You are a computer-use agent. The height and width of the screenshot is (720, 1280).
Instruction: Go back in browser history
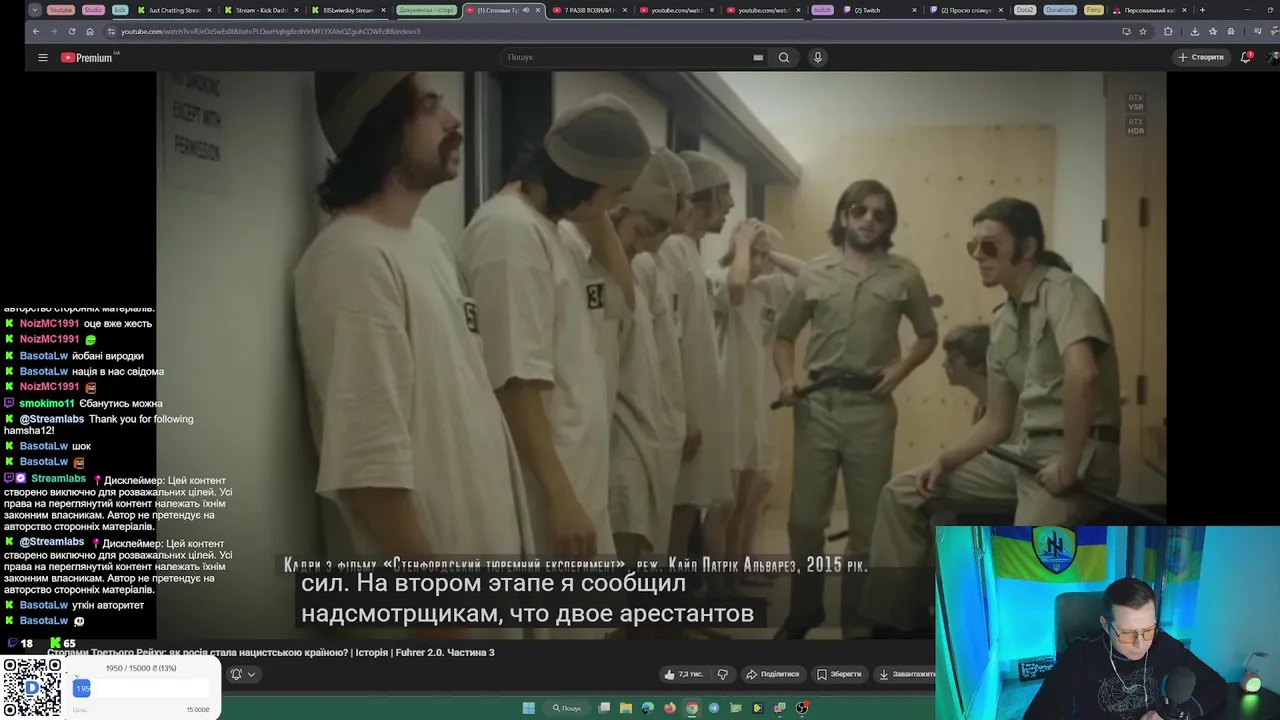click(36, 31)
